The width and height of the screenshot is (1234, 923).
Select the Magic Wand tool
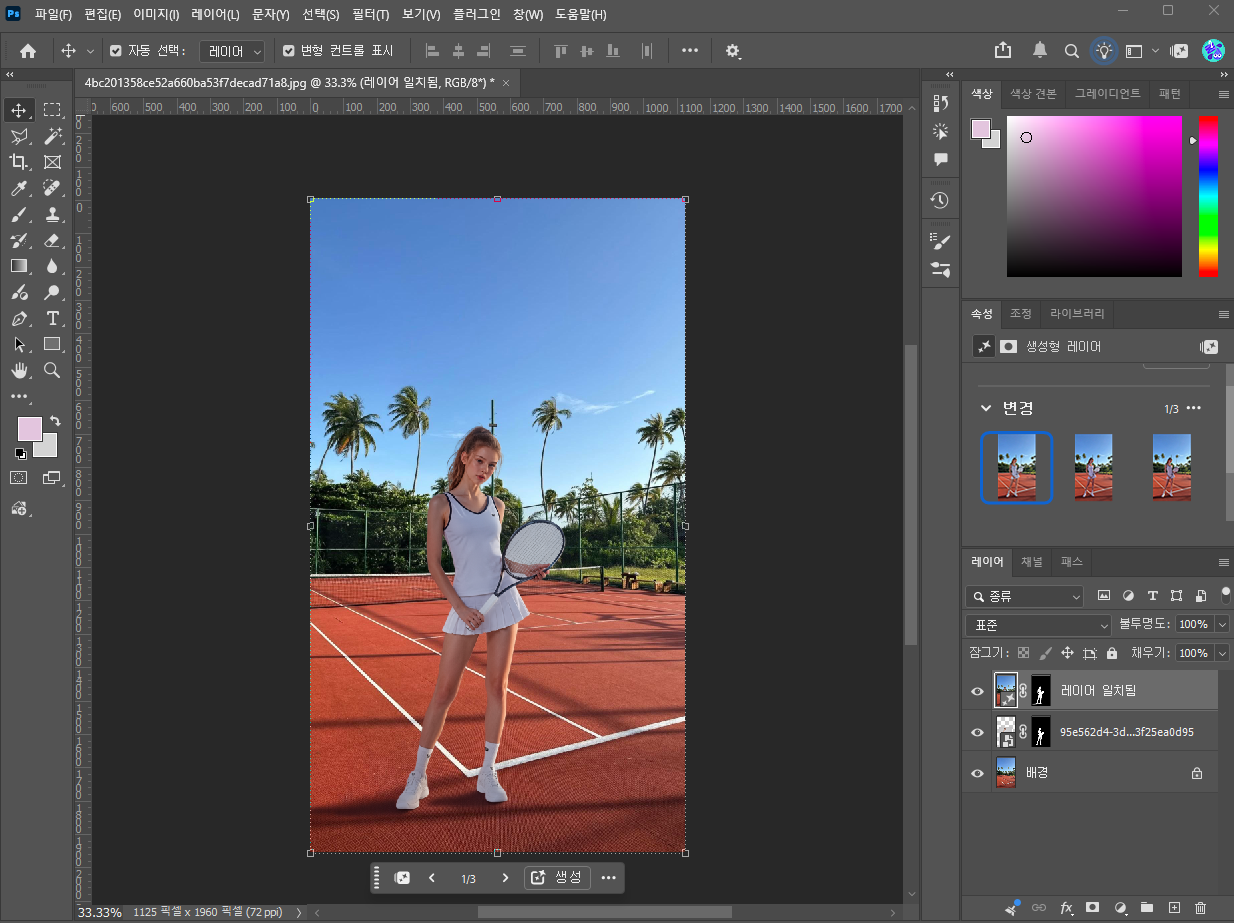click(x=52, y=136)
